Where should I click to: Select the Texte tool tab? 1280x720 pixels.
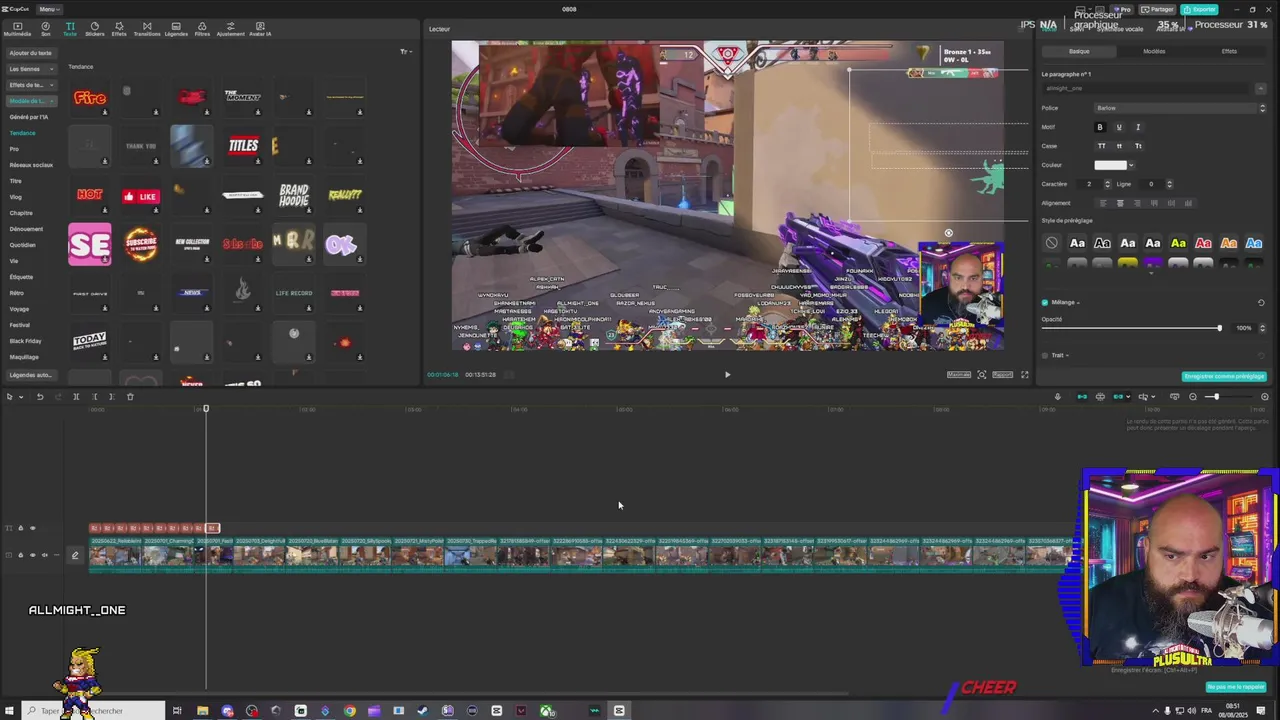(70, 29)
